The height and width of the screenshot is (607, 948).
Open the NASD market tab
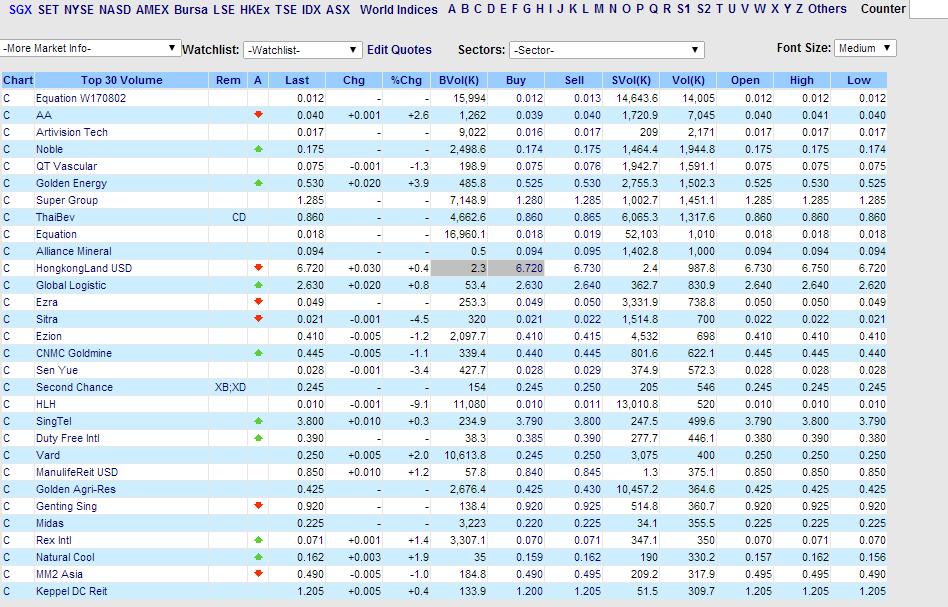(x=115, y=10)
